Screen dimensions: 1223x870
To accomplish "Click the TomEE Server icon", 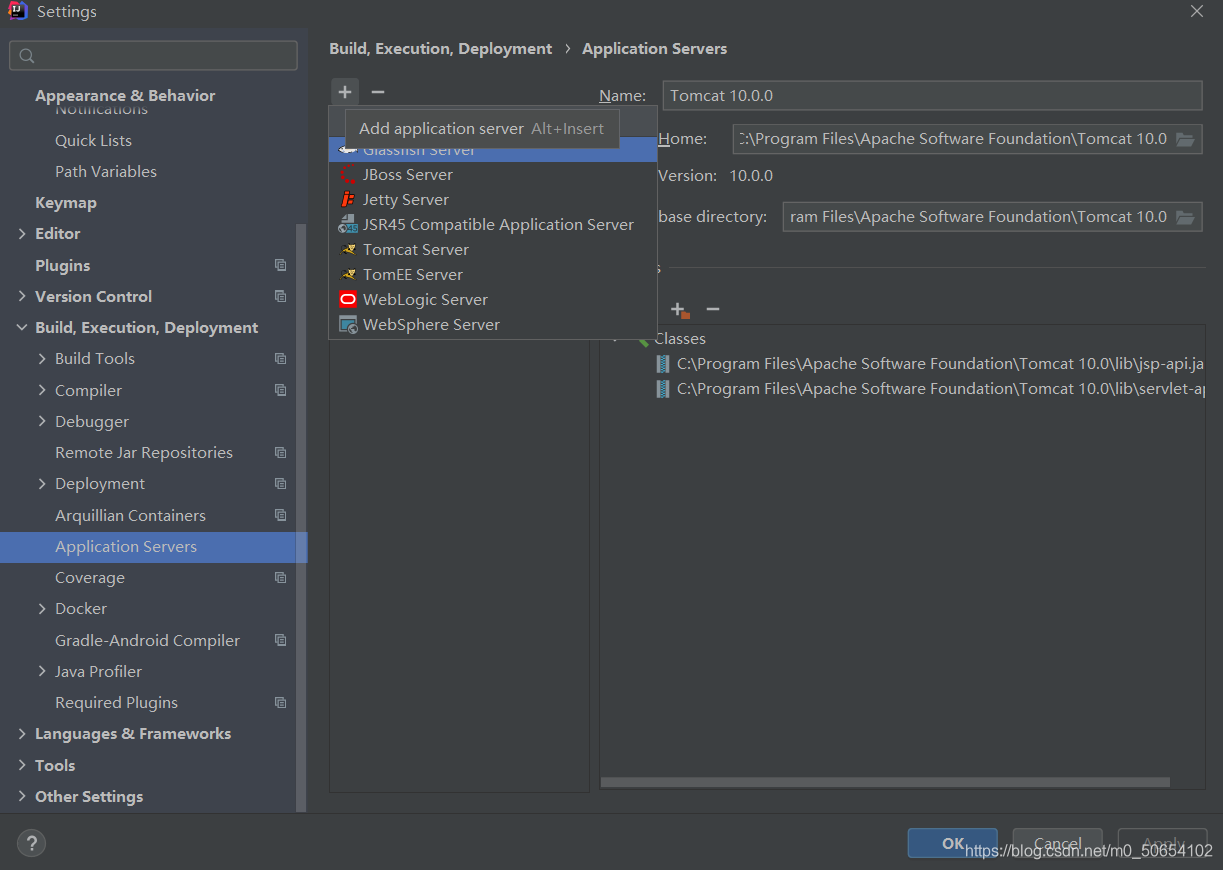I will 348,275.
